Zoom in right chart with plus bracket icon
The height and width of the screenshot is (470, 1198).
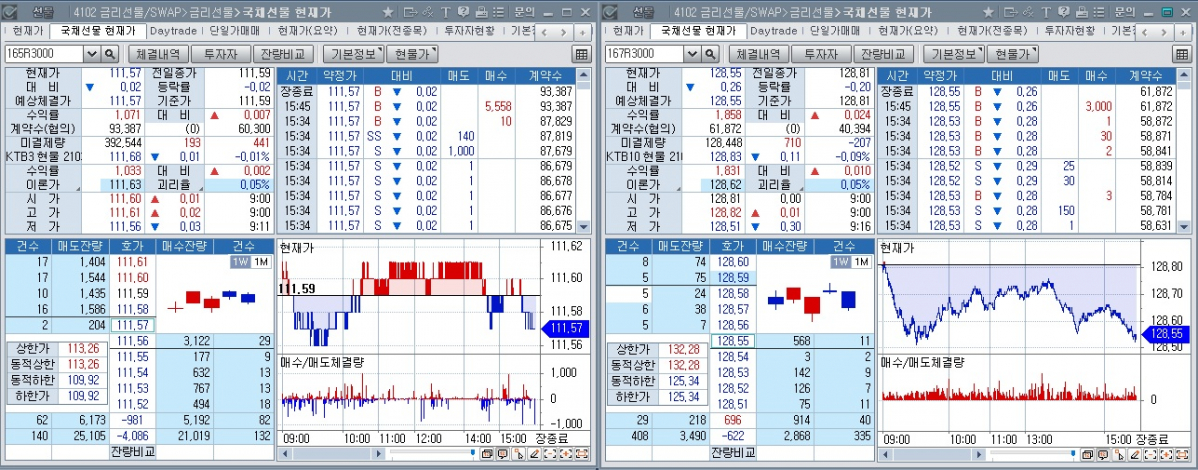pos(1166,454)
